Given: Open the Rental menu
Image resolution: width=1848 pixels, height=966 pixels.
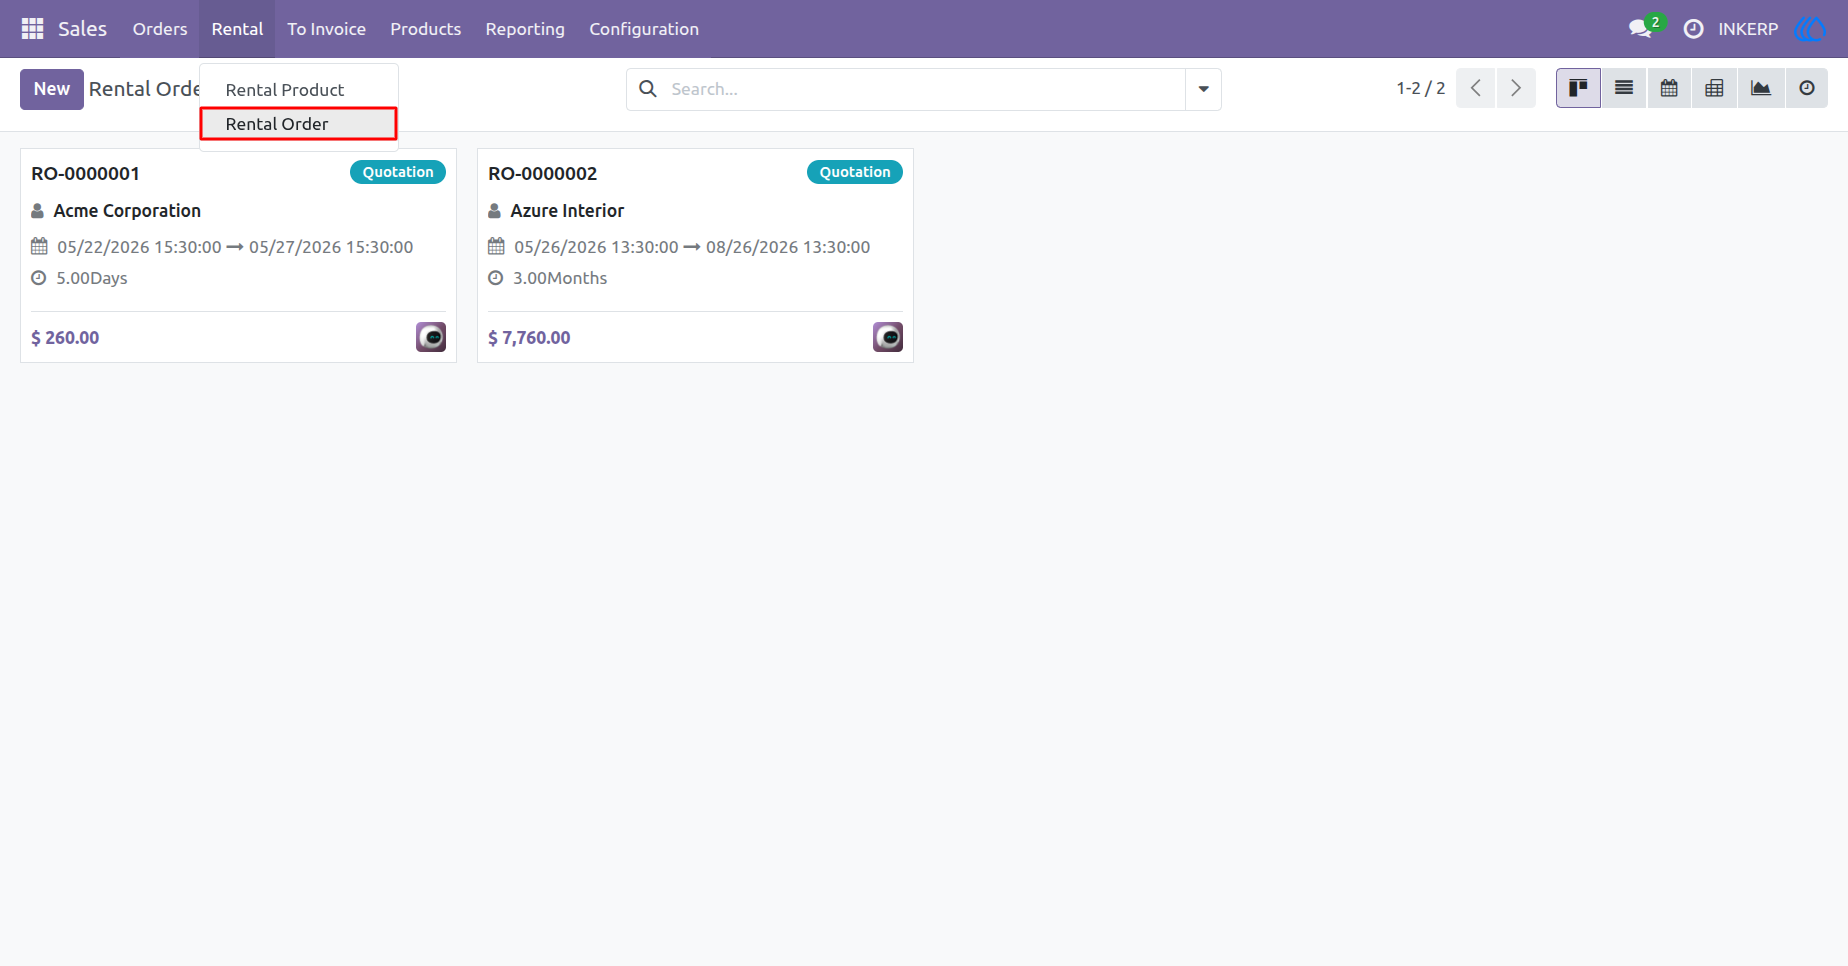Looking at the screenshot, I should coord(237,29).
